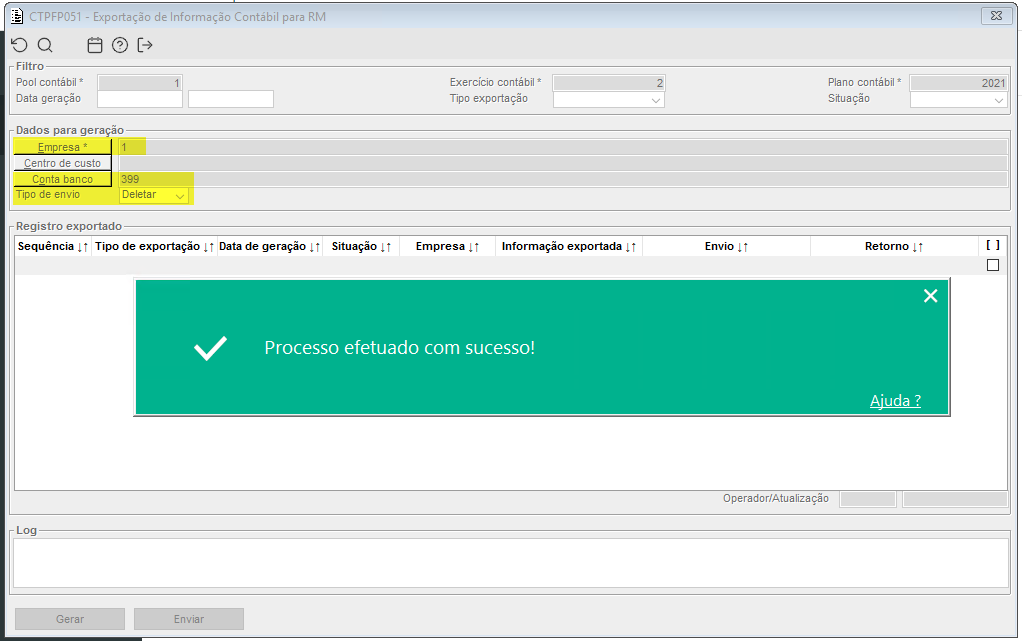Click the Conta banco lookup button
This screenshot has width=1022, height=641.
point(63,179)
